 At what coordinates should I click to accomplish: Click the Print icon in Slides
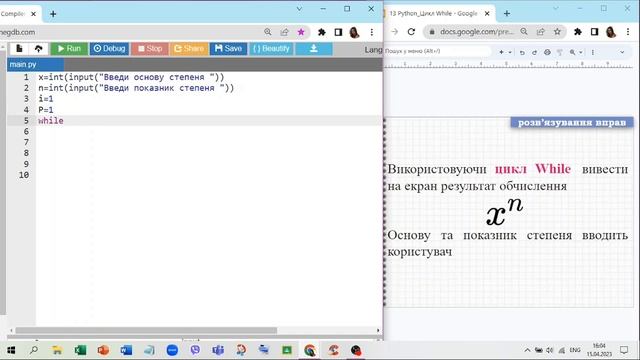547,52
